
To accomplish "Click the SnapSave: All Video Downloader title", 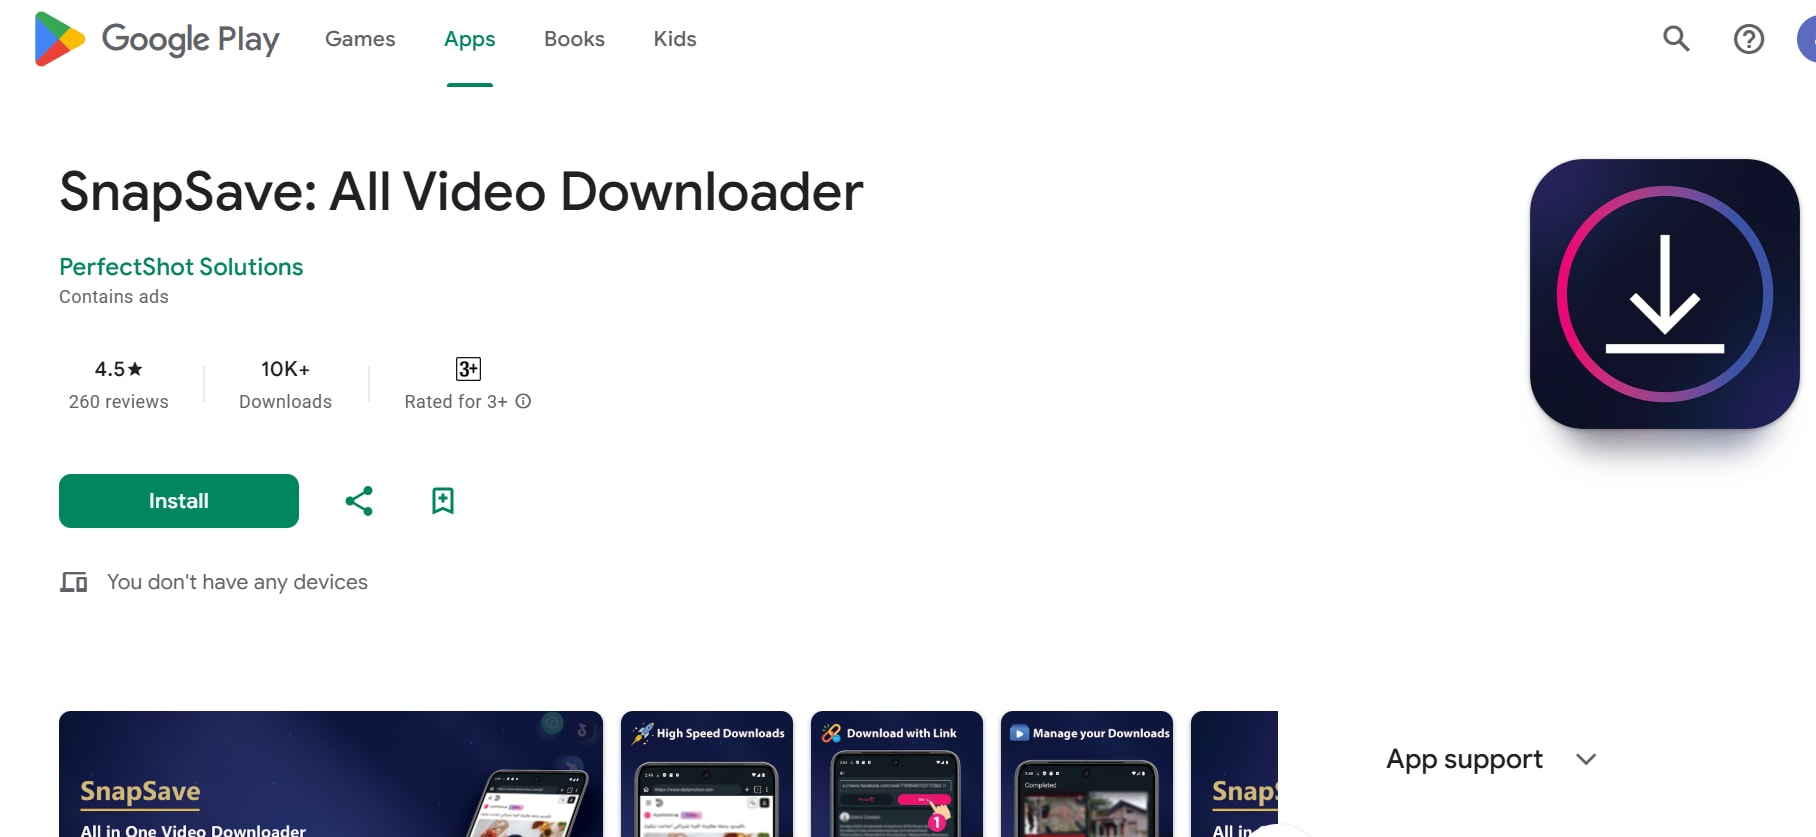I will tap(461, 191).
